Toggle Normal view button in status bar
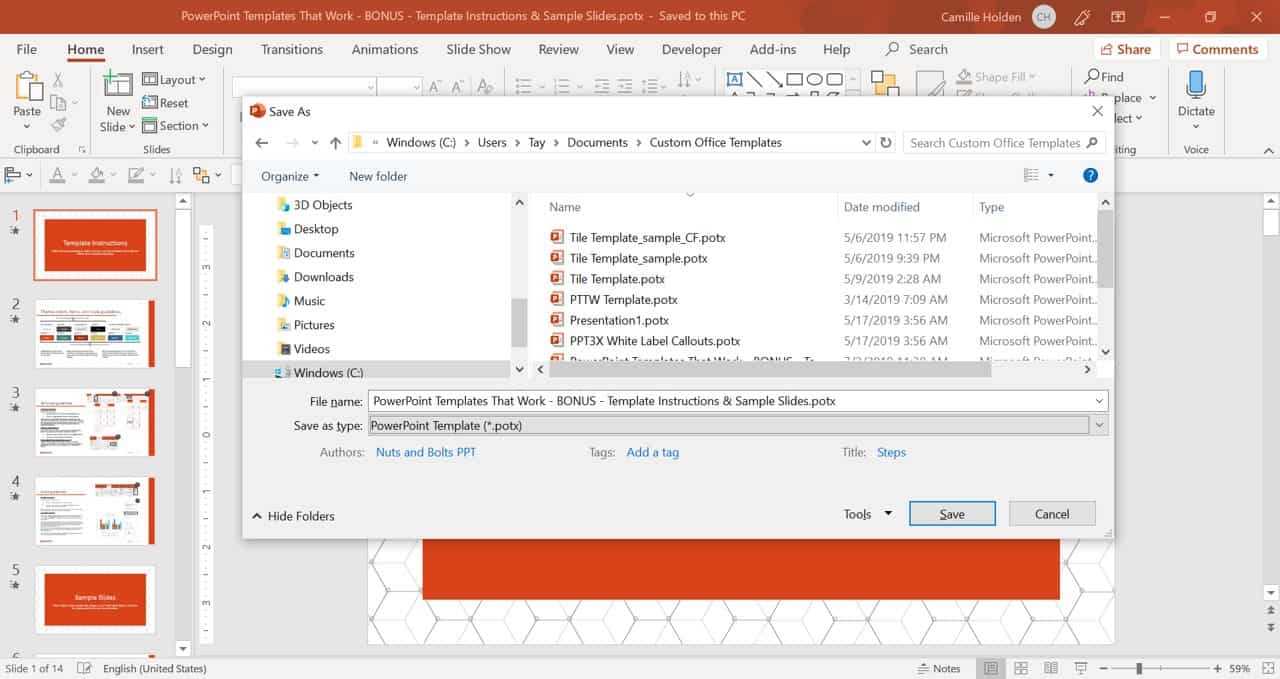The height and width of the screenshot is (679, 1280). [x=990, y=668]
